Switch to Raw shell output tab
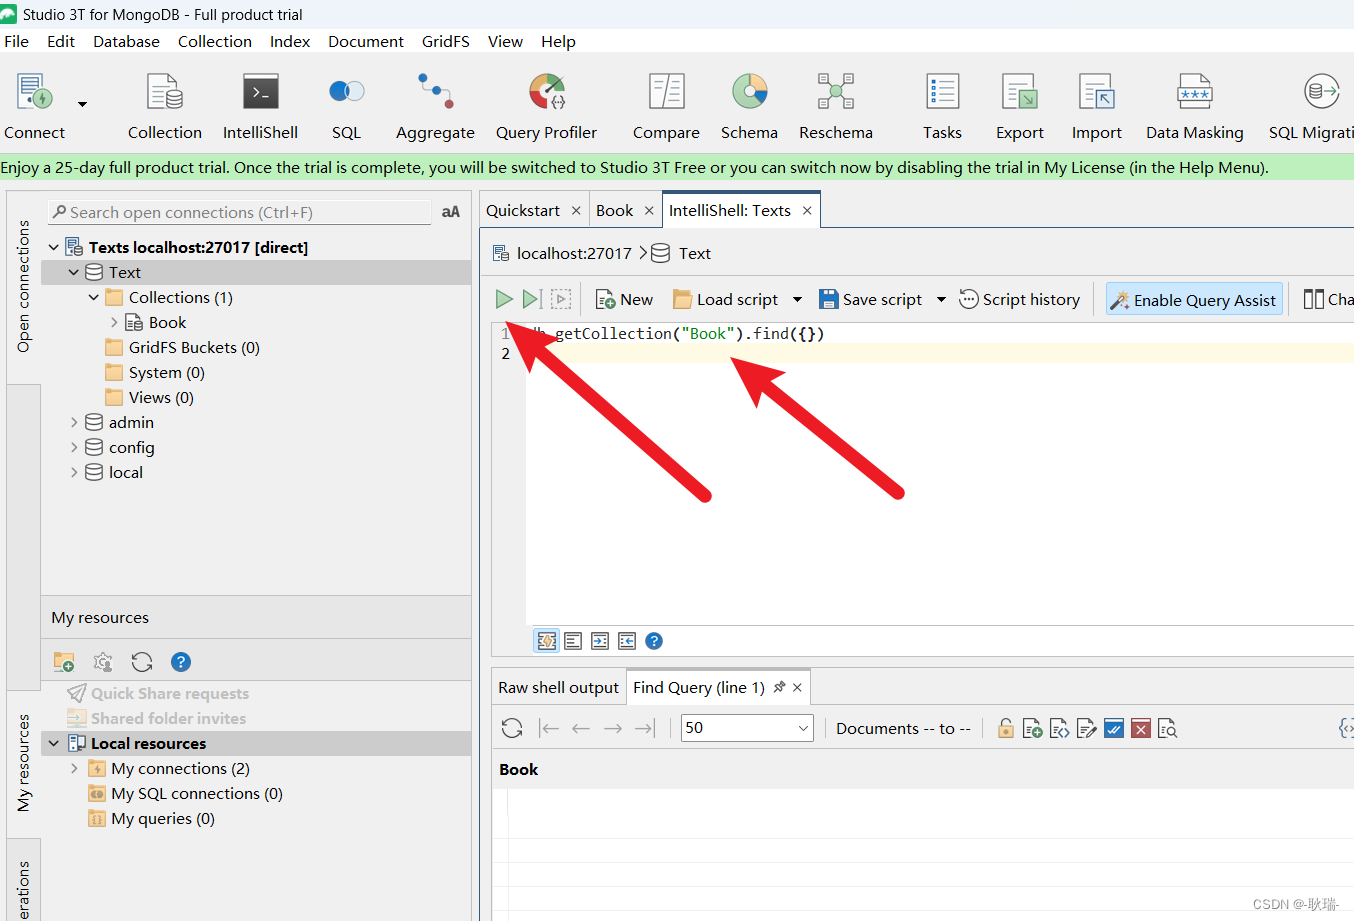This screenshot has height=921, width=1354. pos(558,687)
